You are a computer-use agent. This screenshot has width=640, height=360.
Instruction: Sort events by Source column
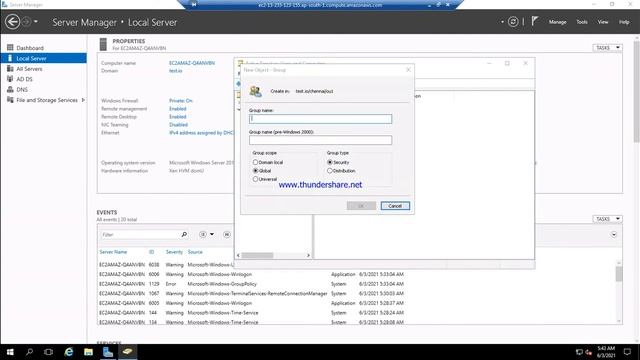(x=195, y=252)
